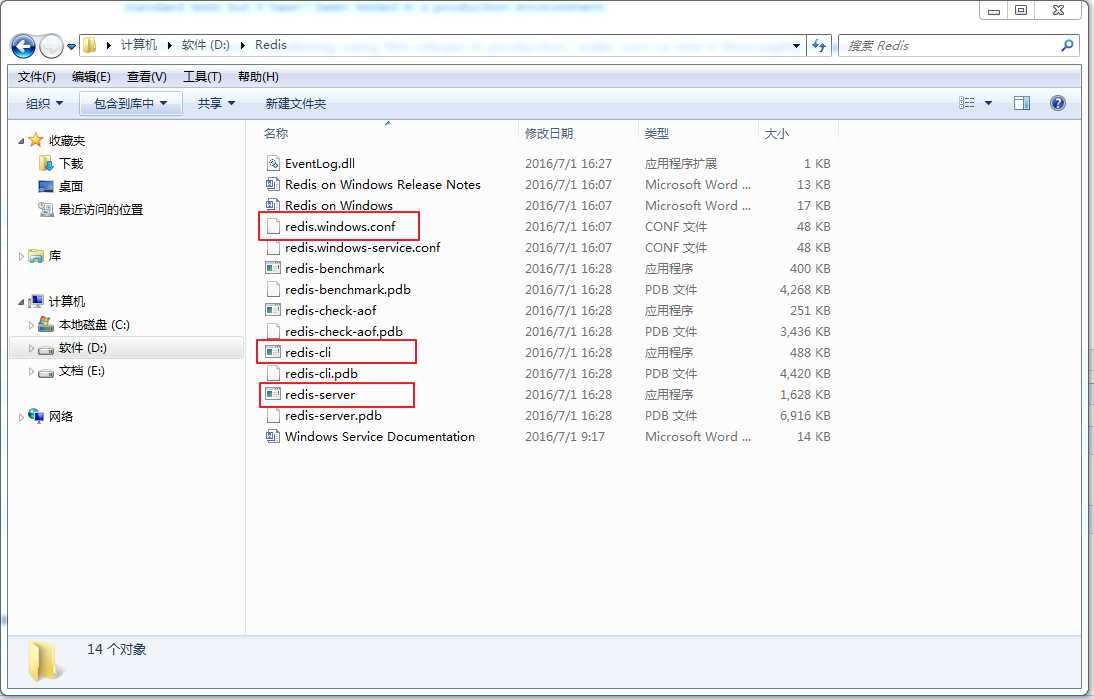Click 软件 (D:) in the address breadcrumb
1094x699 pixels.
click(x=206, y=45)
